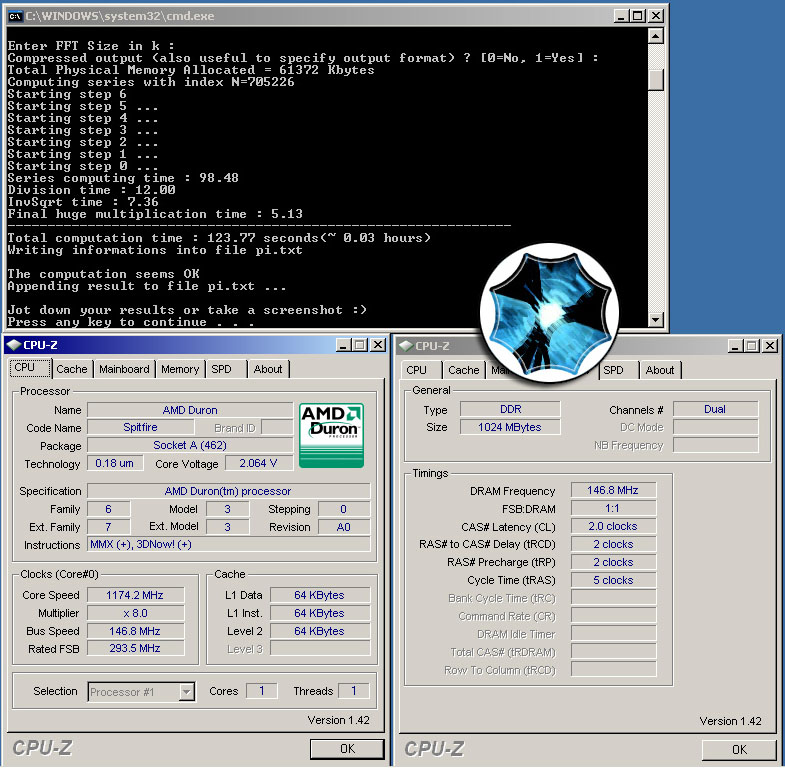Click 'Press any key to continue' line in cmd

131,322
